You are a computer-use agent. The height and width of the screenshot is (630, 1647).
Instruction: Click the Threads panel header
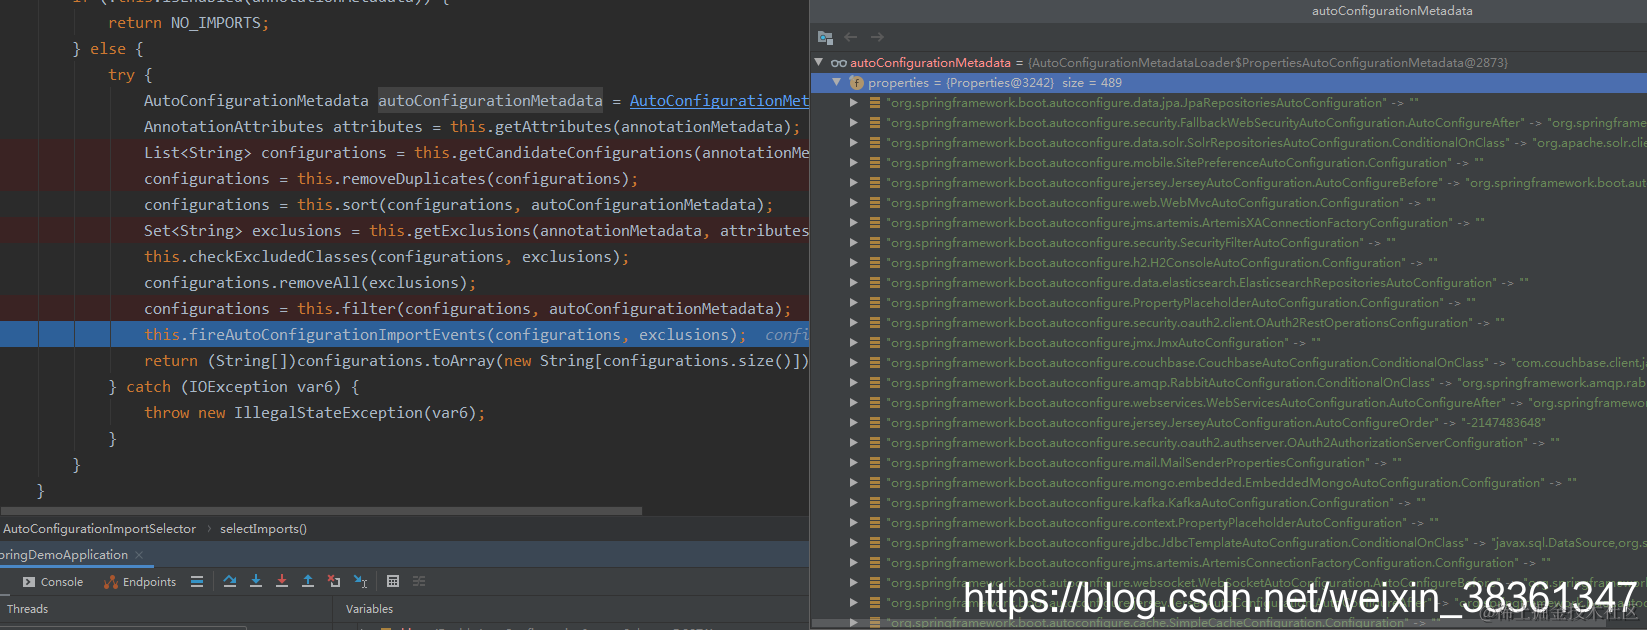[x=27, y=609]
